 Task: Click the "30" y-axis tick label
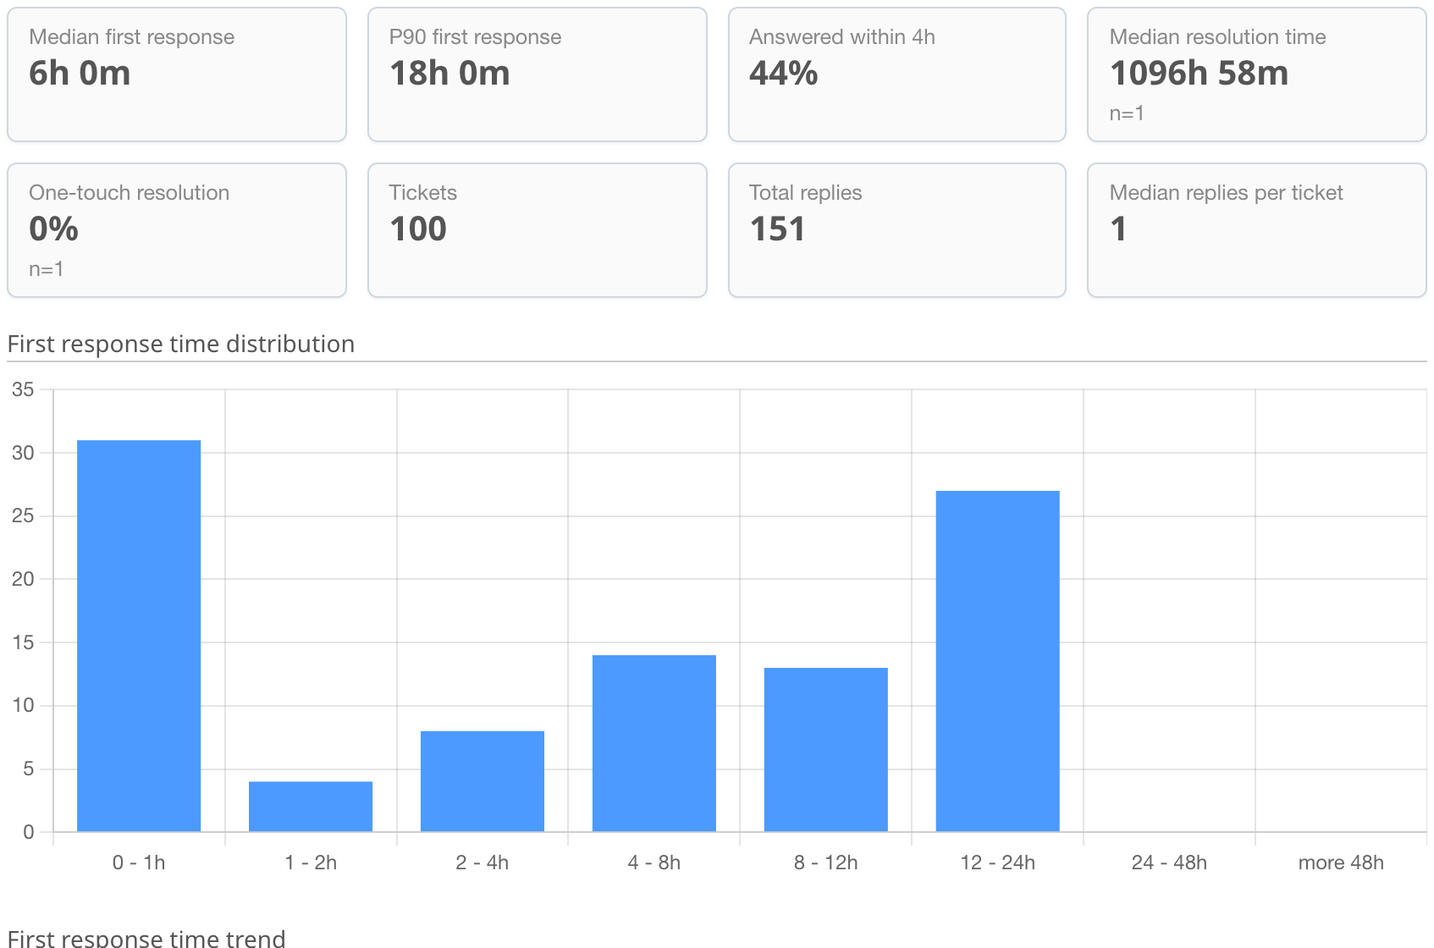click(23, 453)
